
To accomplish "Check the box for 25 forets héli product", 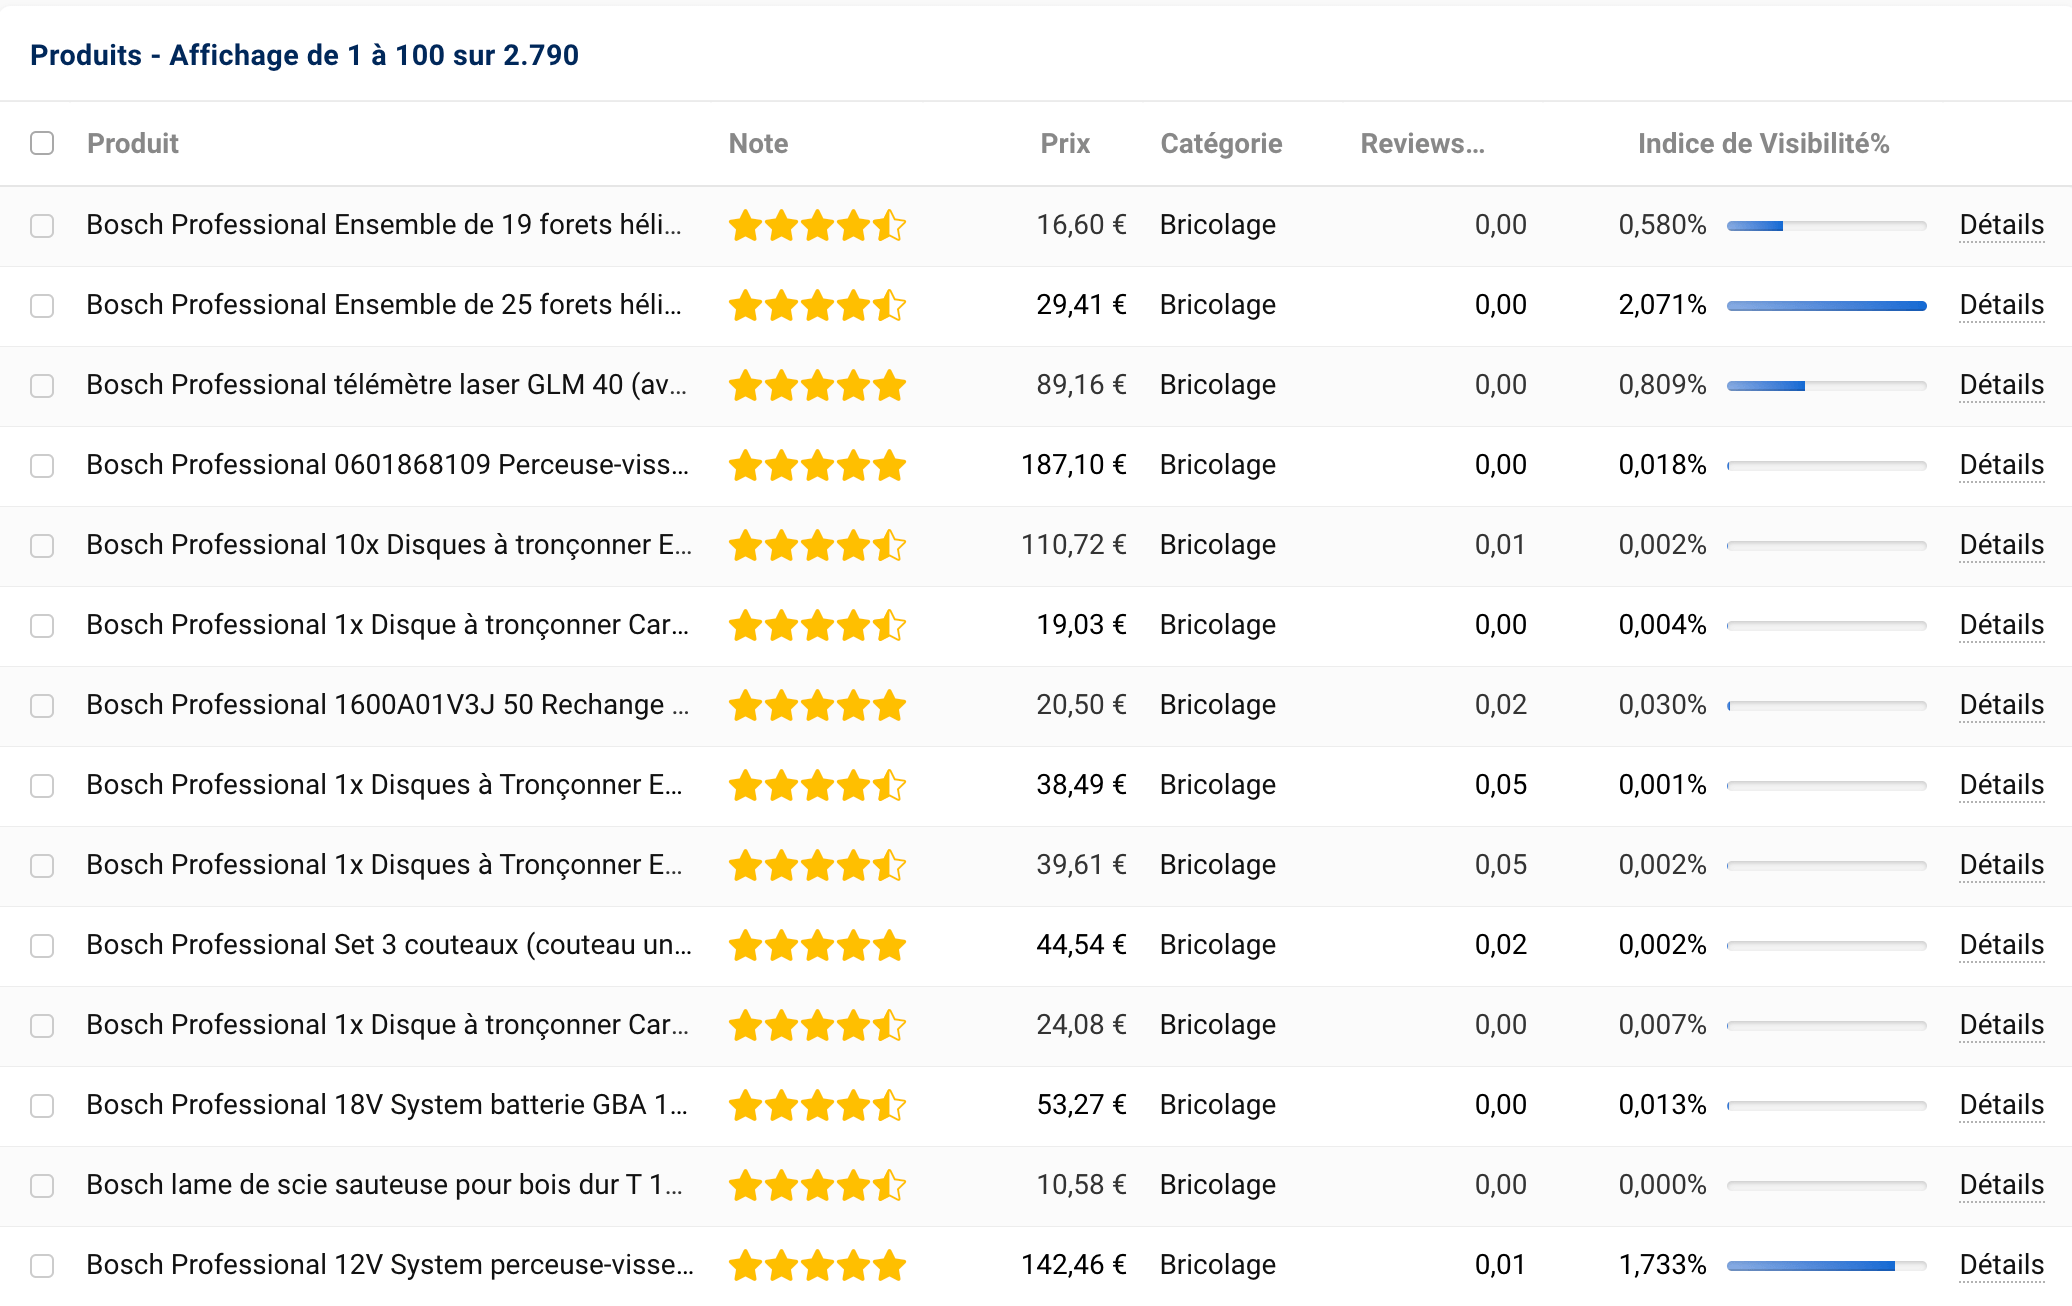I will tap(42, 306).
